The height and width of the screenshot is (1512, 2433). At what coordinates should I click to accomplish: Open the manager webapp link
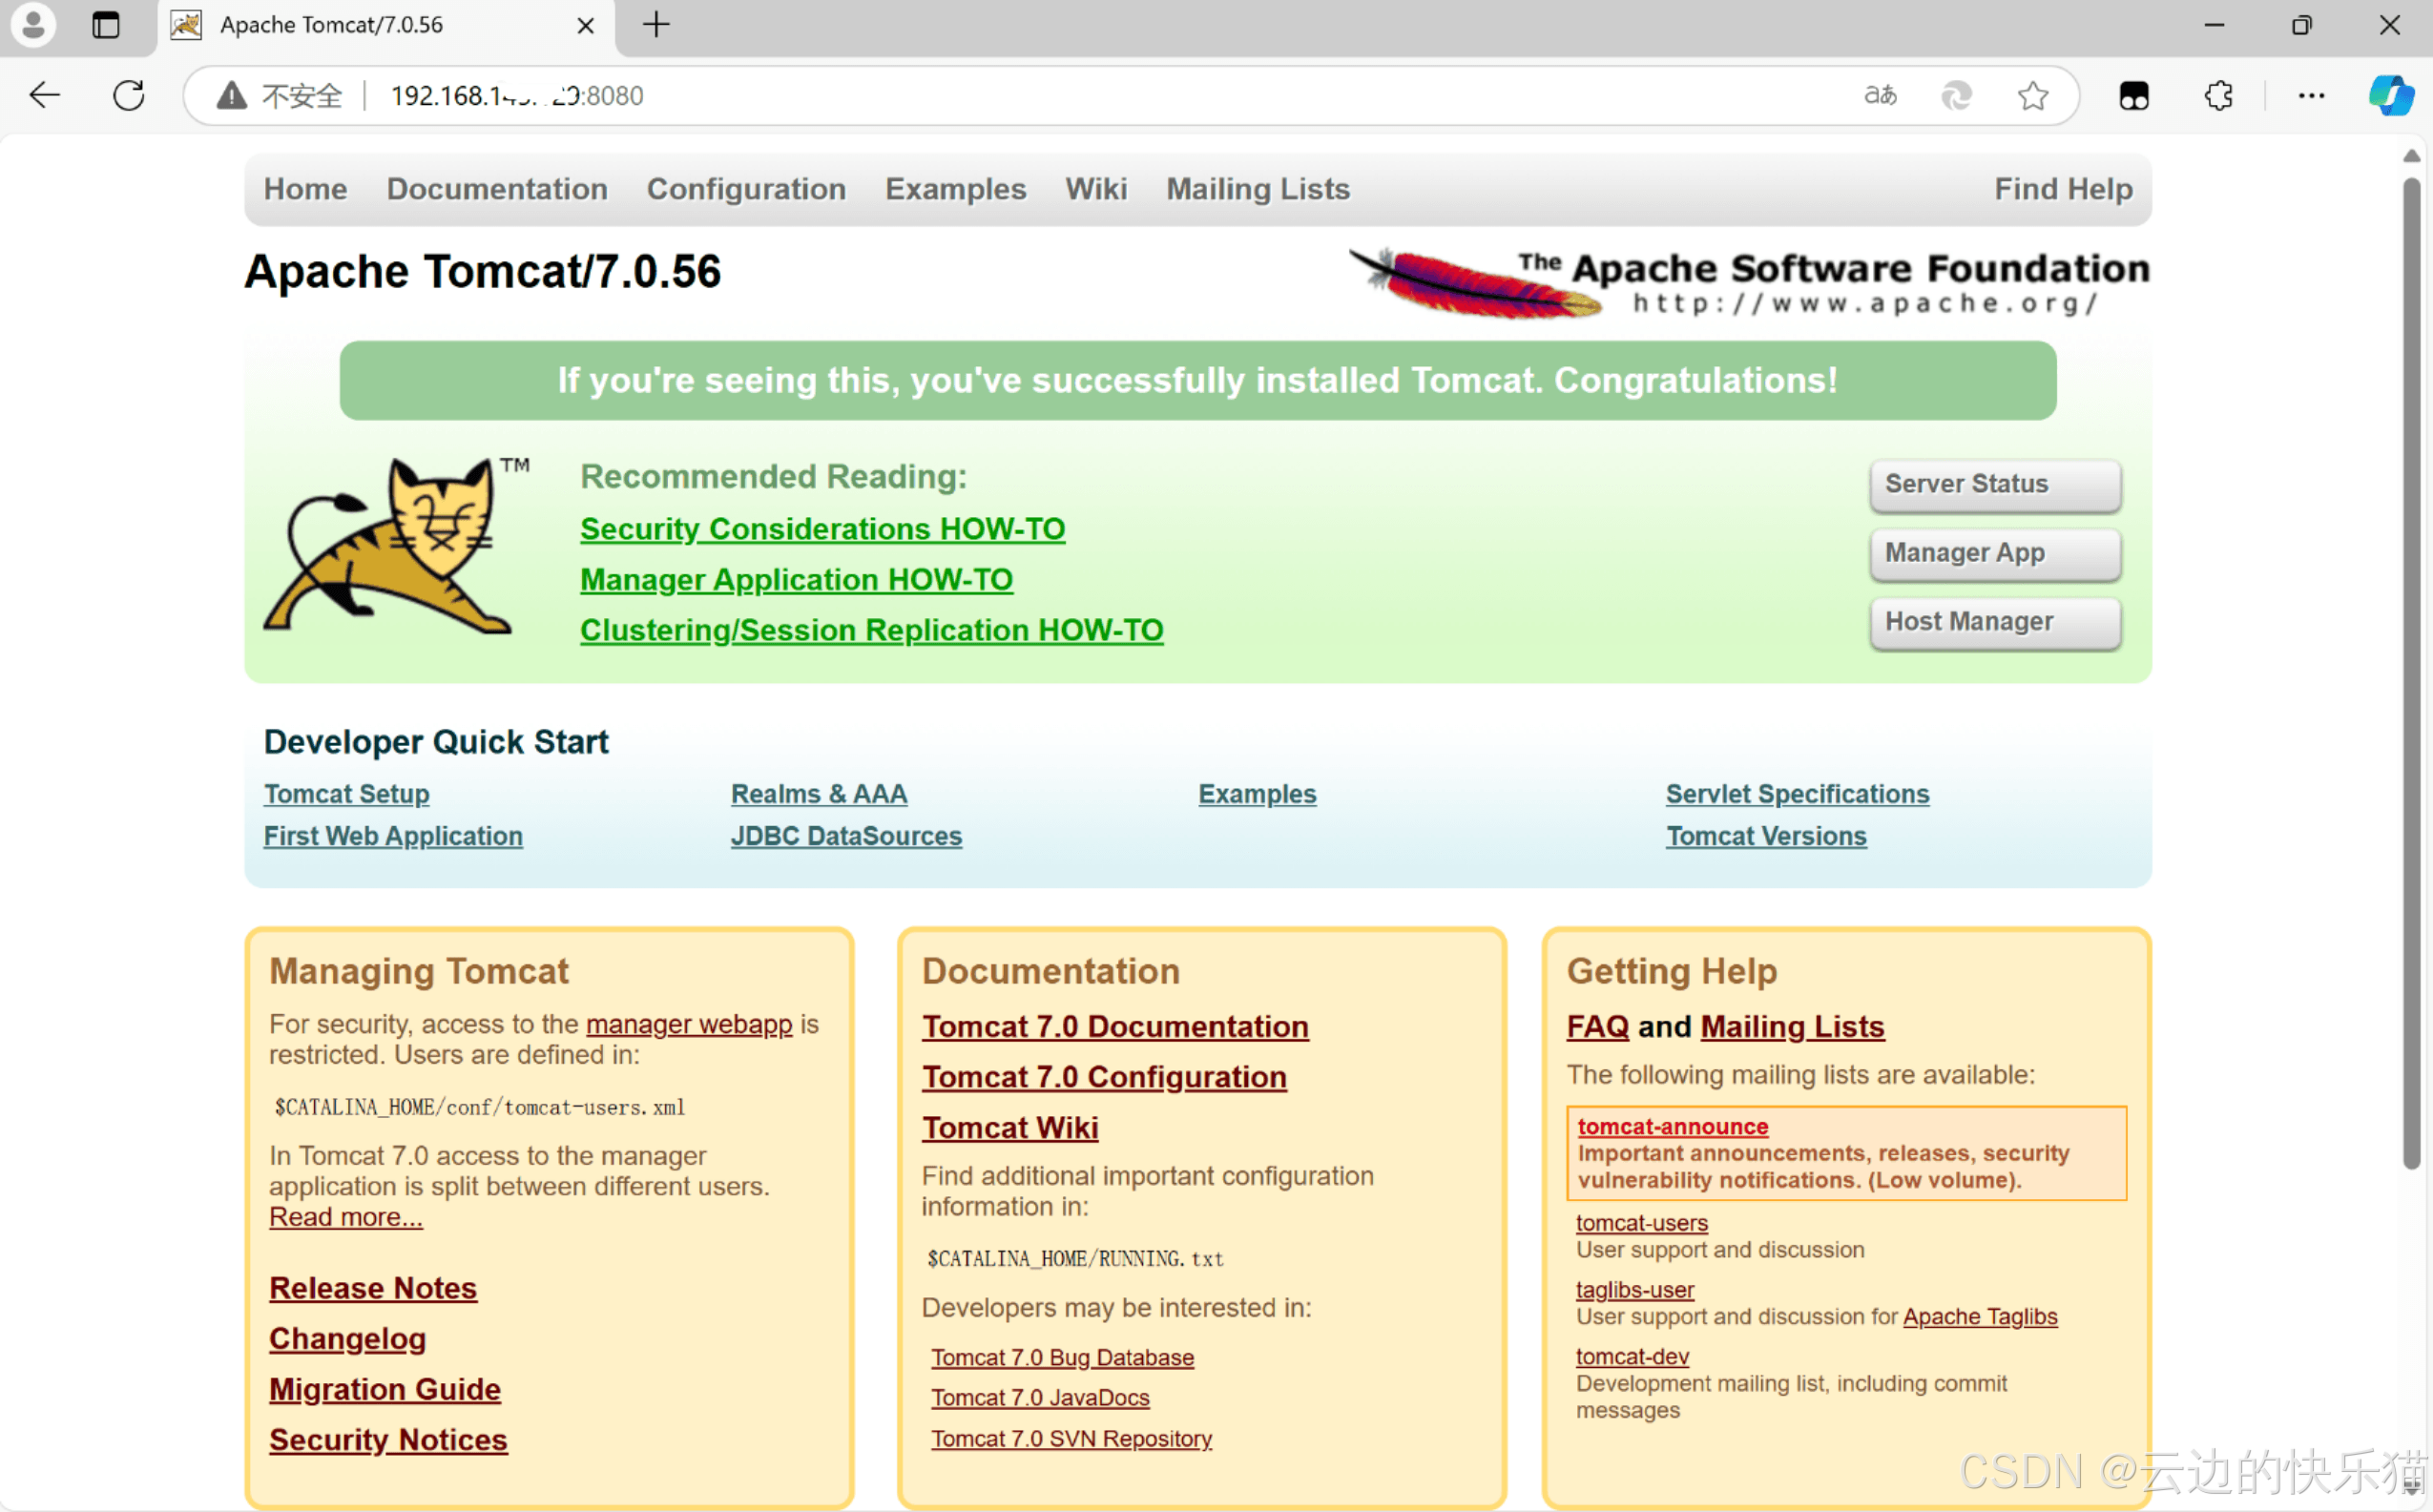tap(689, 1024)
